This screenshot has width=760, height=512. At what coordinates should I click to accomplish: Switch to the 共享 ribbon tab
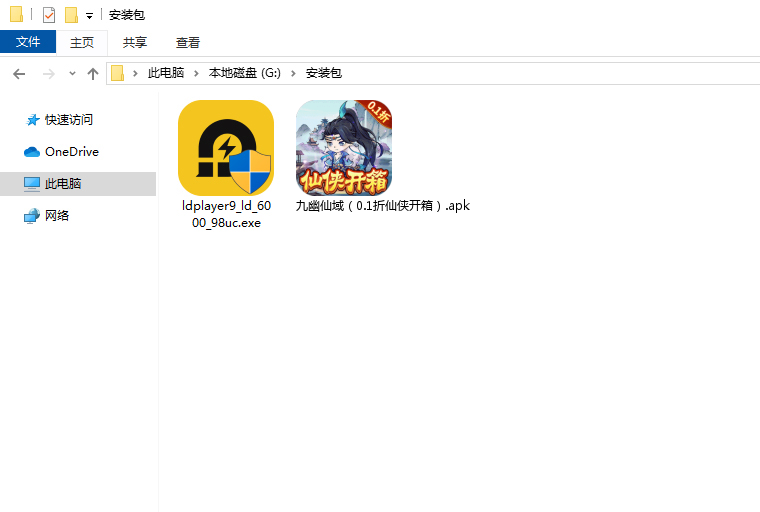click(135, 42)
